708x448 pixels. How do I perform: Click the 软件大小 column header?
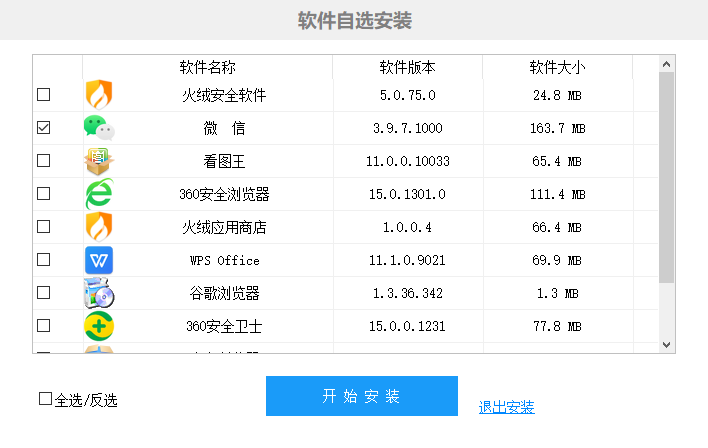coord(558,67)
